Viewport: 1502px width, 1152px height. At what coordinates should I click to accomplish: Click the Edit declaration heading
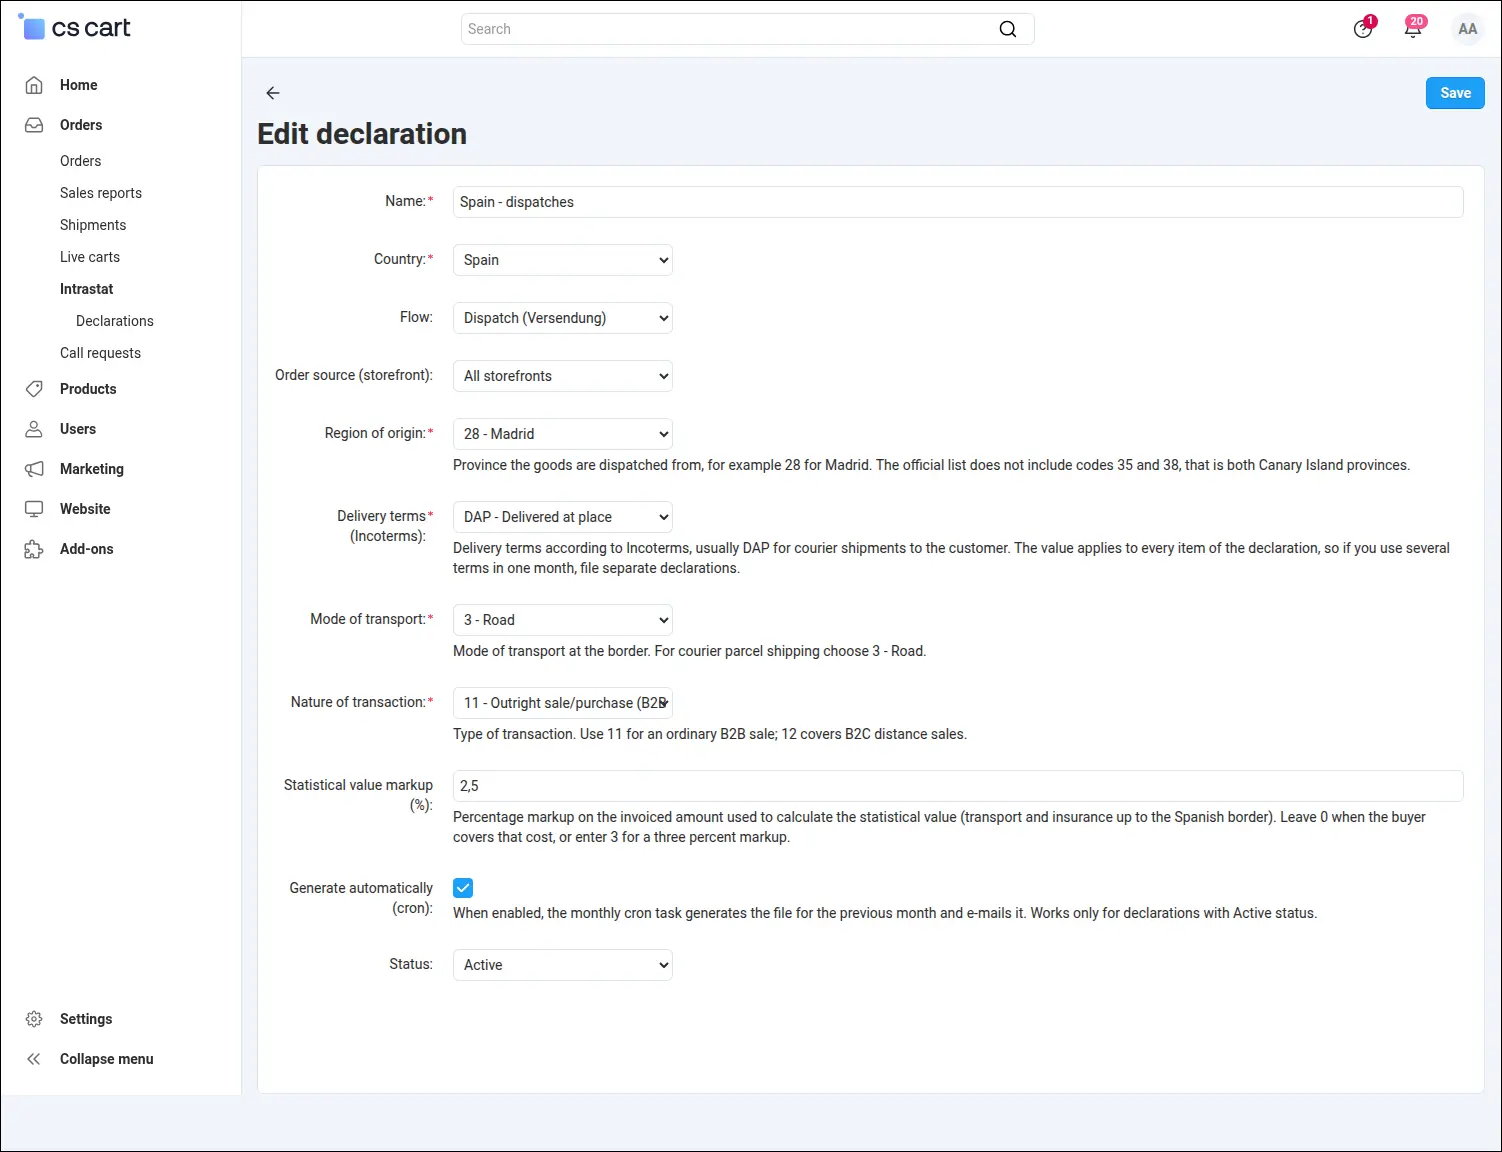pyautogui.click(x=362, y=134)
